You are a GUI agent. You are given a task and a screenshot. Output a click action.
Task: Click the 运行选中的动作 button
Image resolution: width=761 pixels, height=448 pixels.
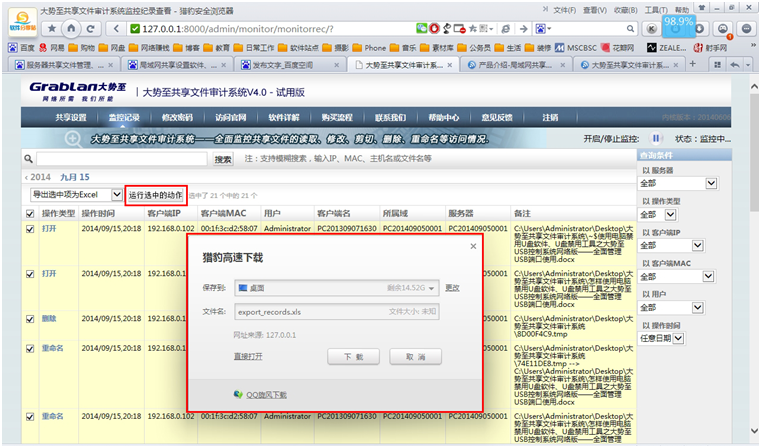[x=155, y=194]
